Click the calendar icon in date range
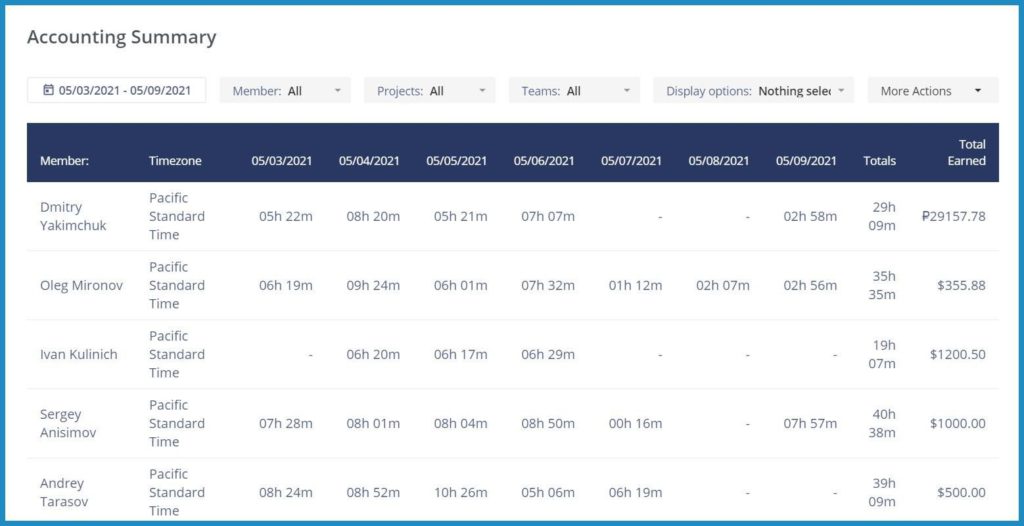This screenshot has height=526, width=1024. (x=48, y=90)
